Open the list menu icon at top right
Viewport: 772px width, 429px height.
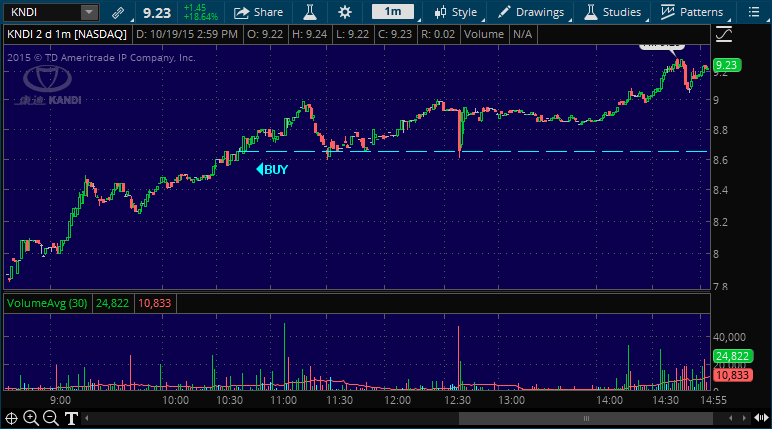[x=754, y=12]
